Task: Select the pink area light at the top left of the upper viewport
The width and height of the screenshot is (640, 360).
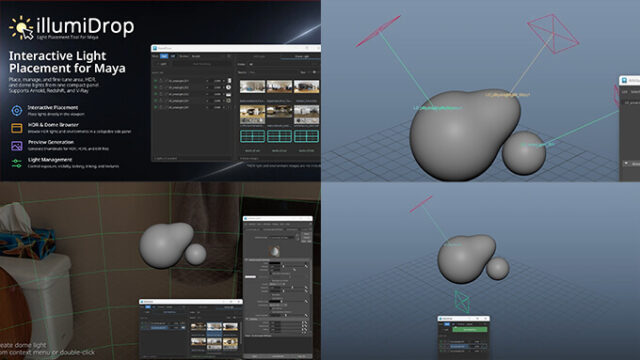Action: 378,30
